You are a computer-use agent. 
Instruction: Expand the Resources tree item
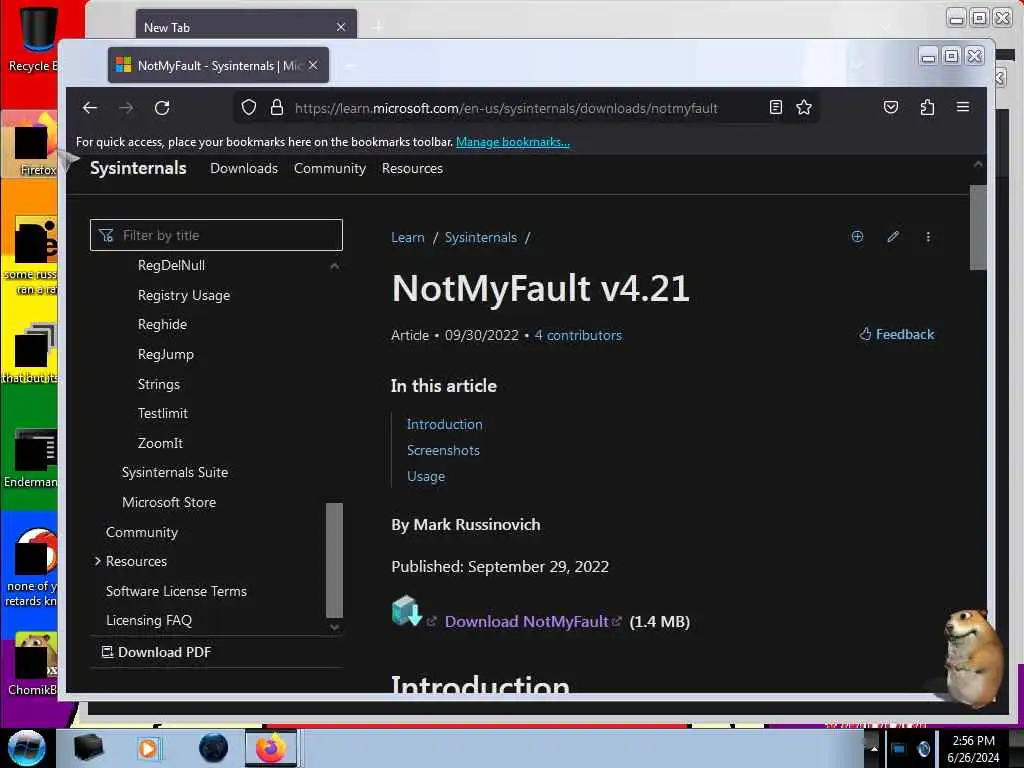(97, 561)
